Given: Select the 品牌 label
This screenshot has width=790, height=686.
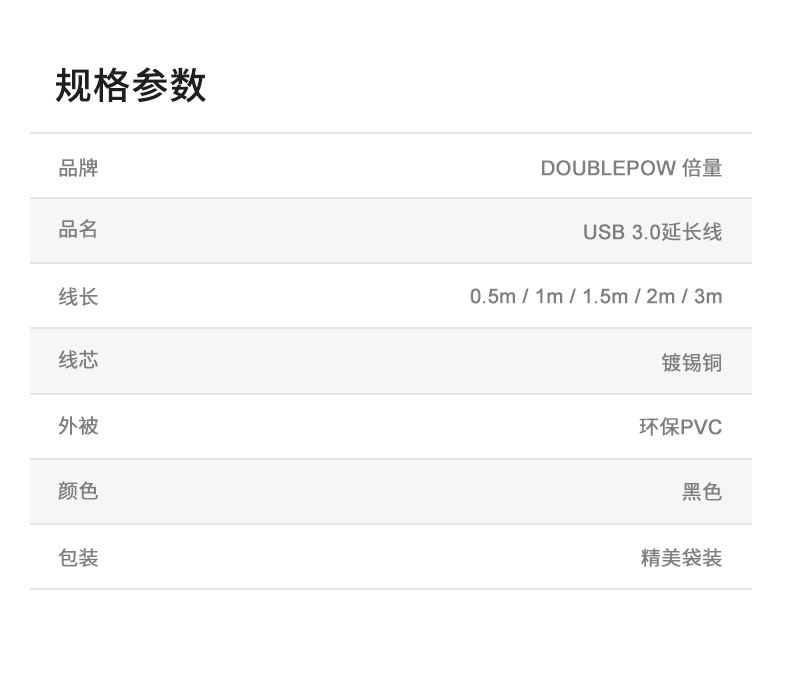Looking at the screenshot, I should pyautogui.click(x=78, y=168).
